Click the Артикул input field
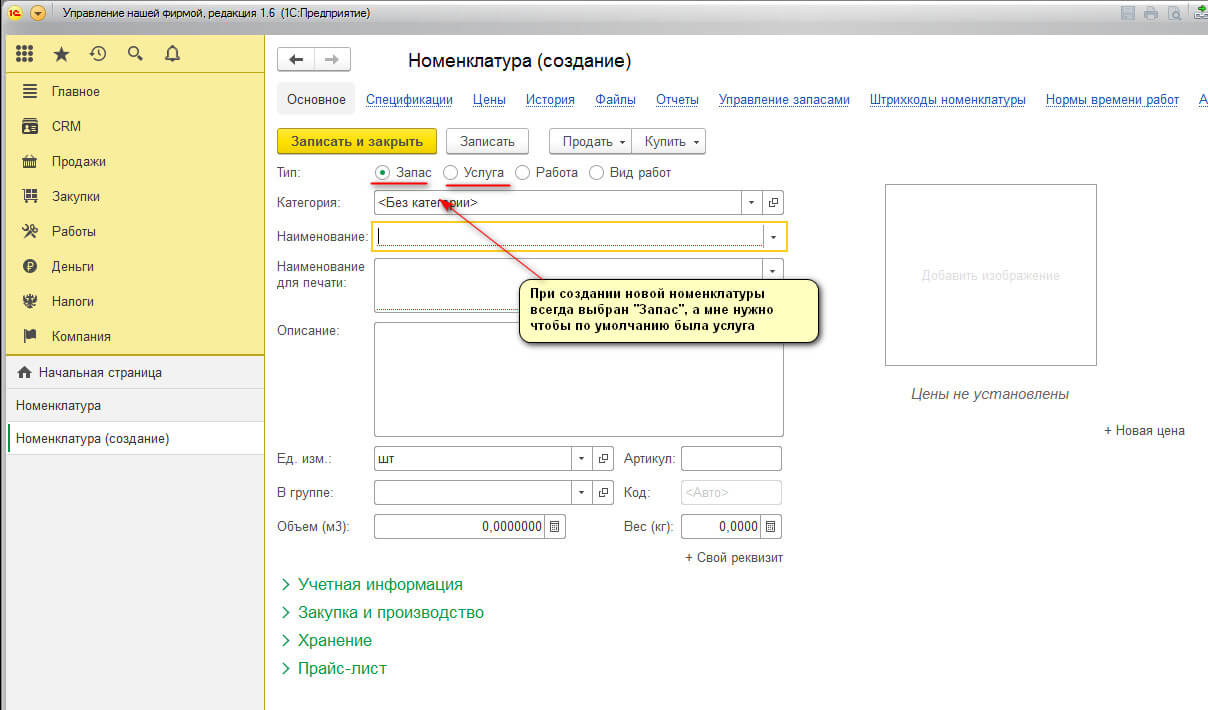The image size is (1208, 710). pos(731,459)
